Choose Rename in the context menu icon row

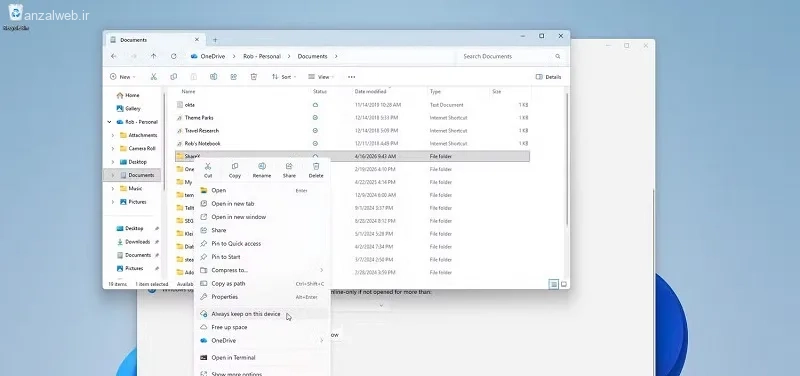[262, 170]
